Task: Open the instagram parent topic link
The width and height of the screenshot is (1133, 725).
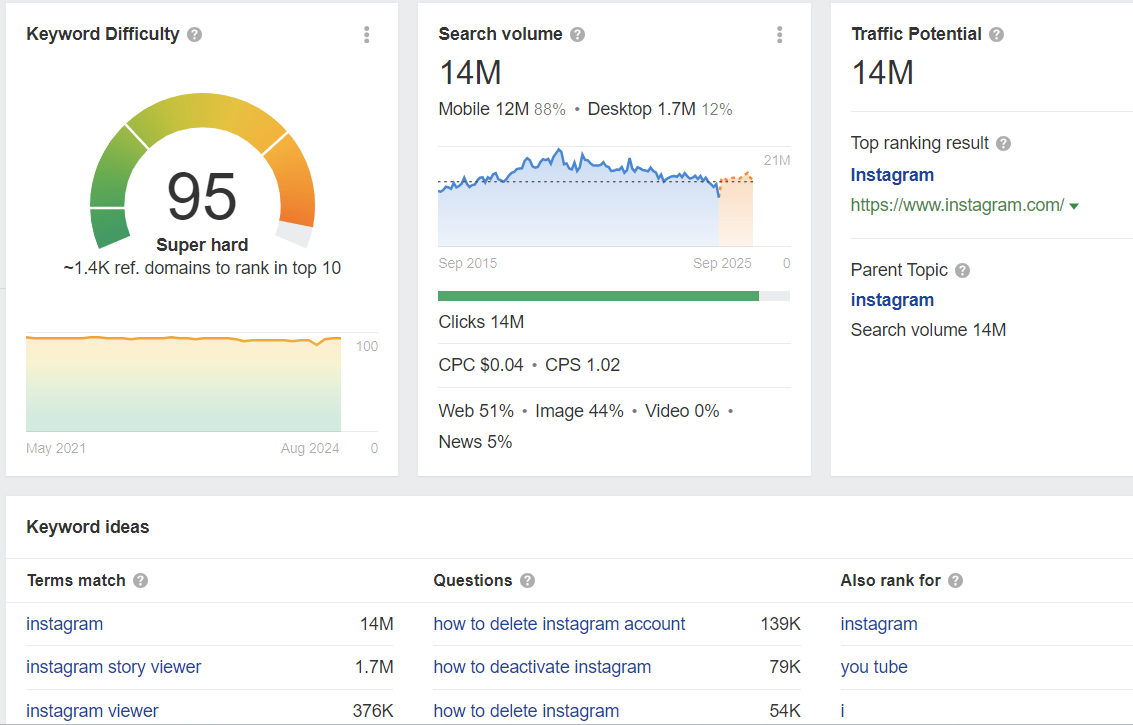Action: point(892,300)
